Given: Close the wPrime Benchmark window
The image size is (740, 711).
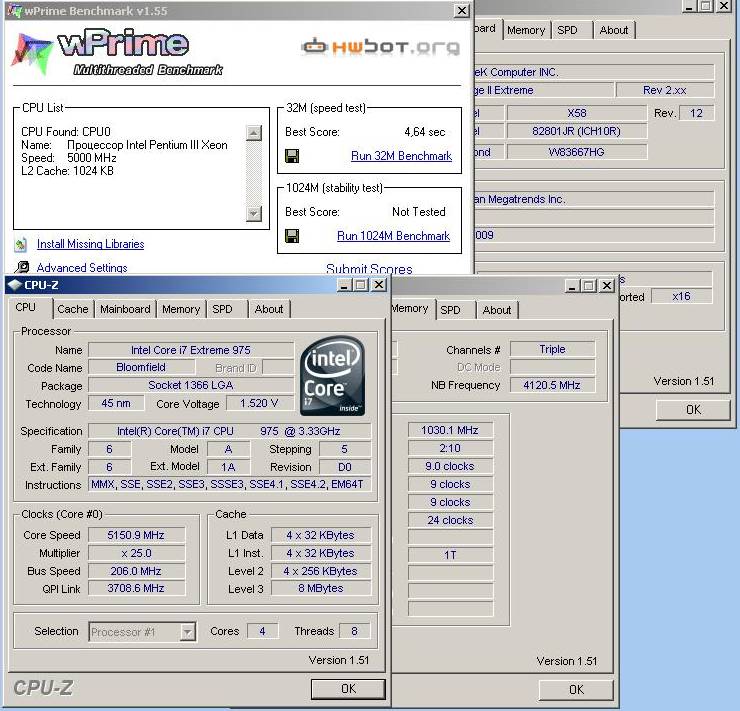Looking at the screenshot, I should coord(462,10).
